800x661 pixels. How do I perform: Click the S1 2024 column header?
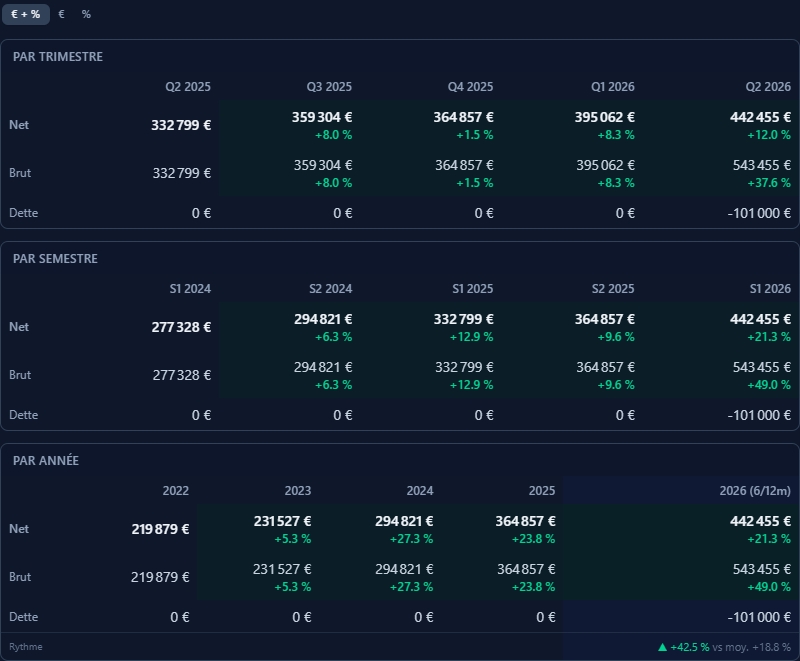(x=190, y=289)
